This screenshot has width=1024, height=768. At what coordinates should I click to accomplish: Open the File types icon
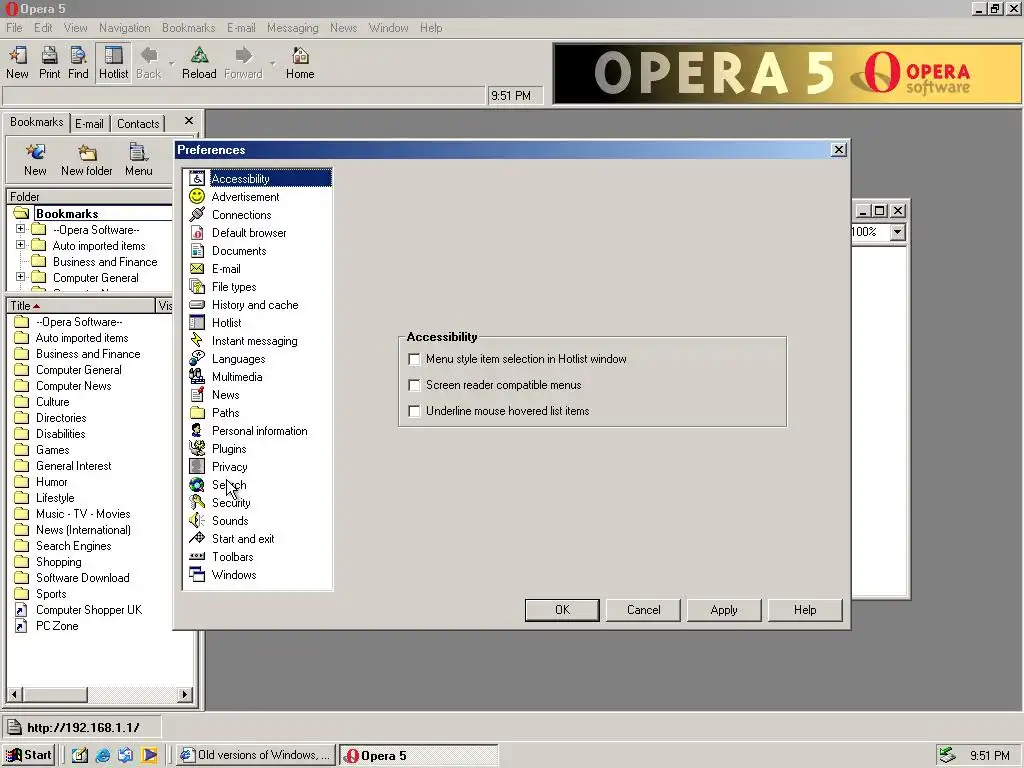coord(197,287)
